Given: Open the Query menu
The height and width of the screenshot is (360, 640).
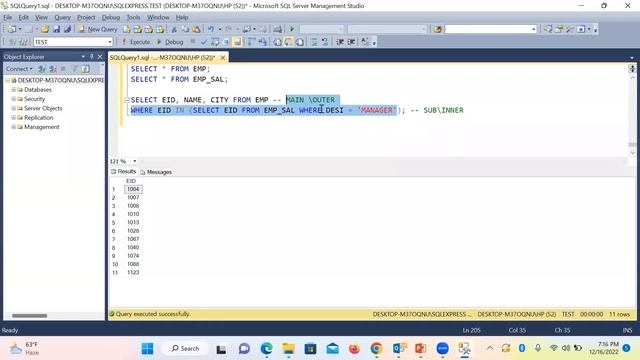Looking at the screenshot, I should 62,17.
